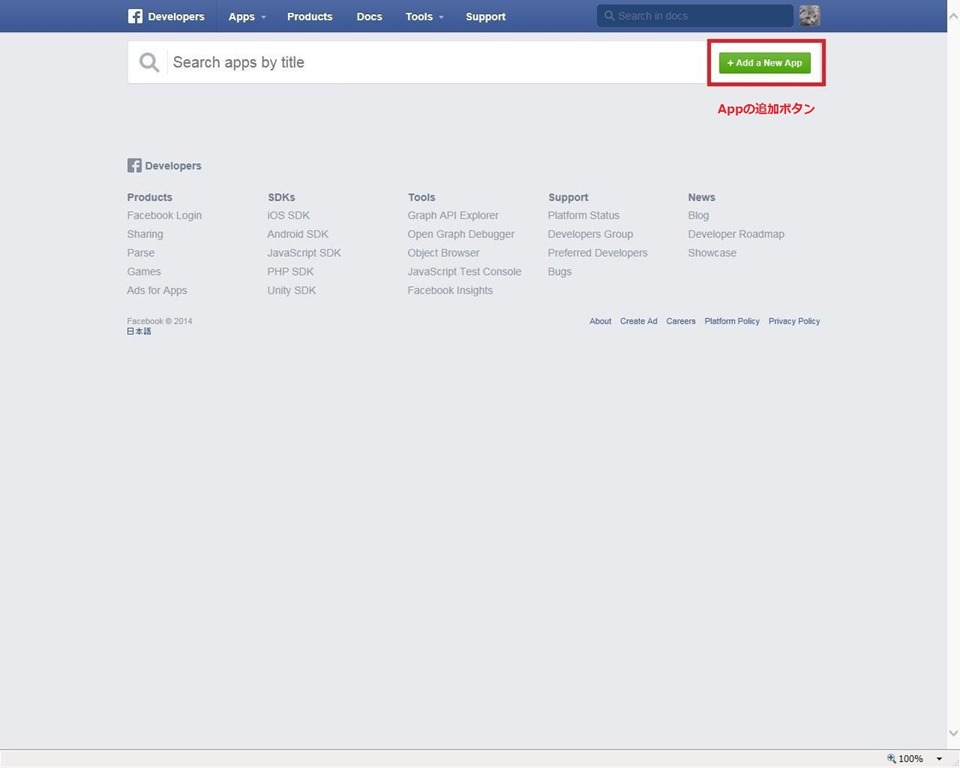Screen dimensions: 960x768
Task: Click the browser zoom magnifier icon
Action: (891, 758)
